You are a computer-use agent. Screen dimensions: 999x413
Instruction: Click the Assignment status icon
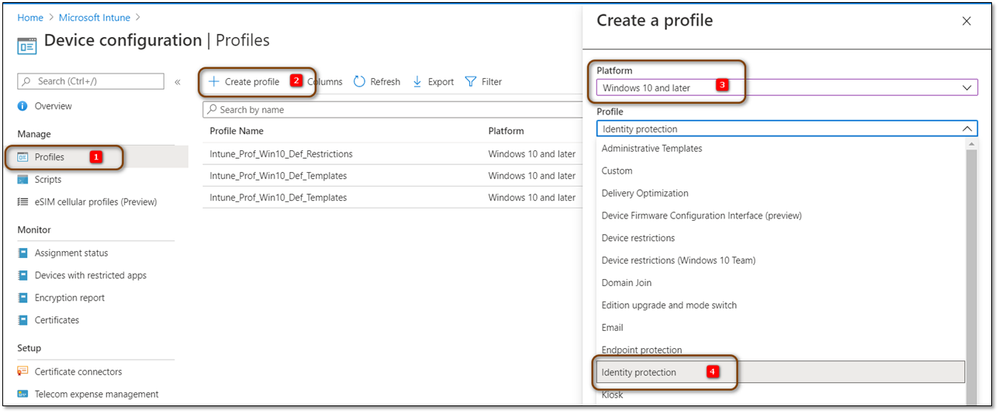(23, 253)
